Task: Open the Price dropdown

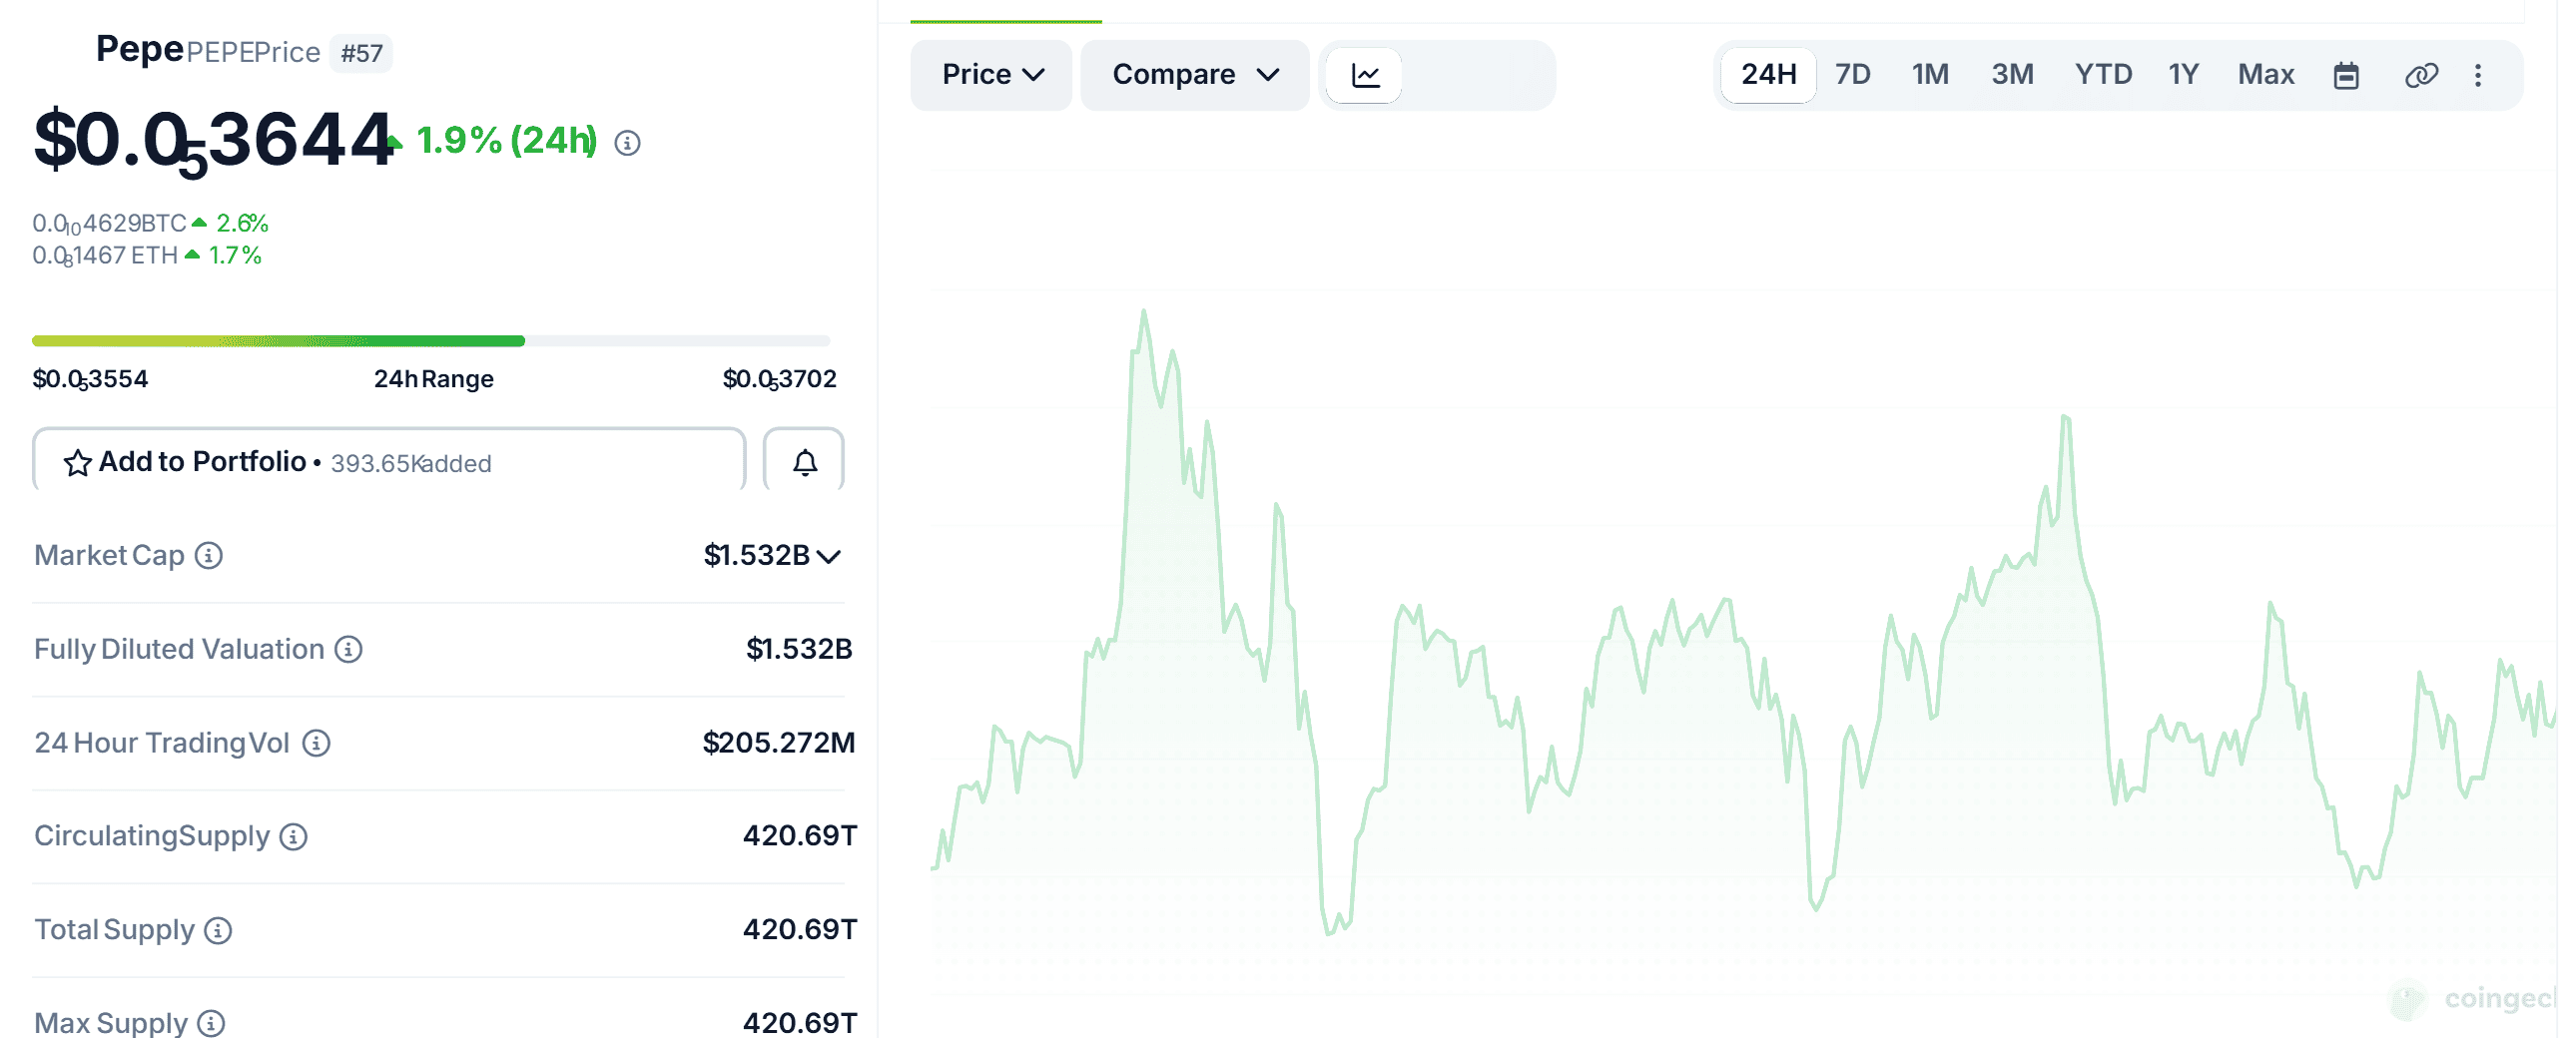Action: [991, 75]
